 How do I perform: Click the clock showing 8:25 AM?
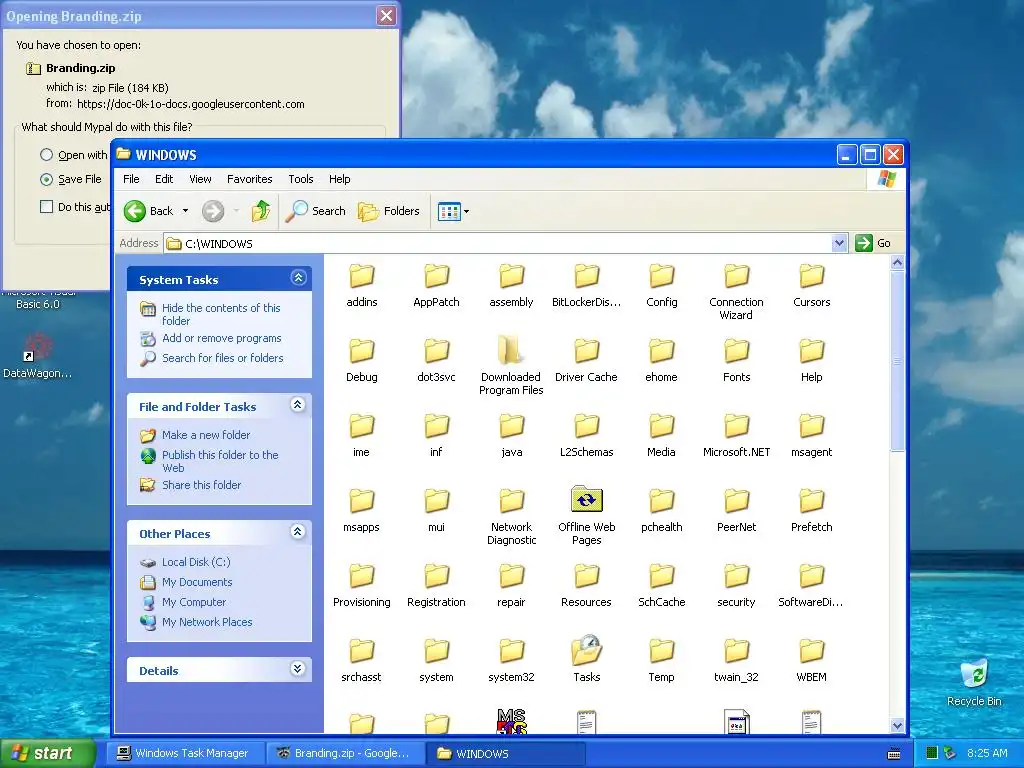(987, 753)
